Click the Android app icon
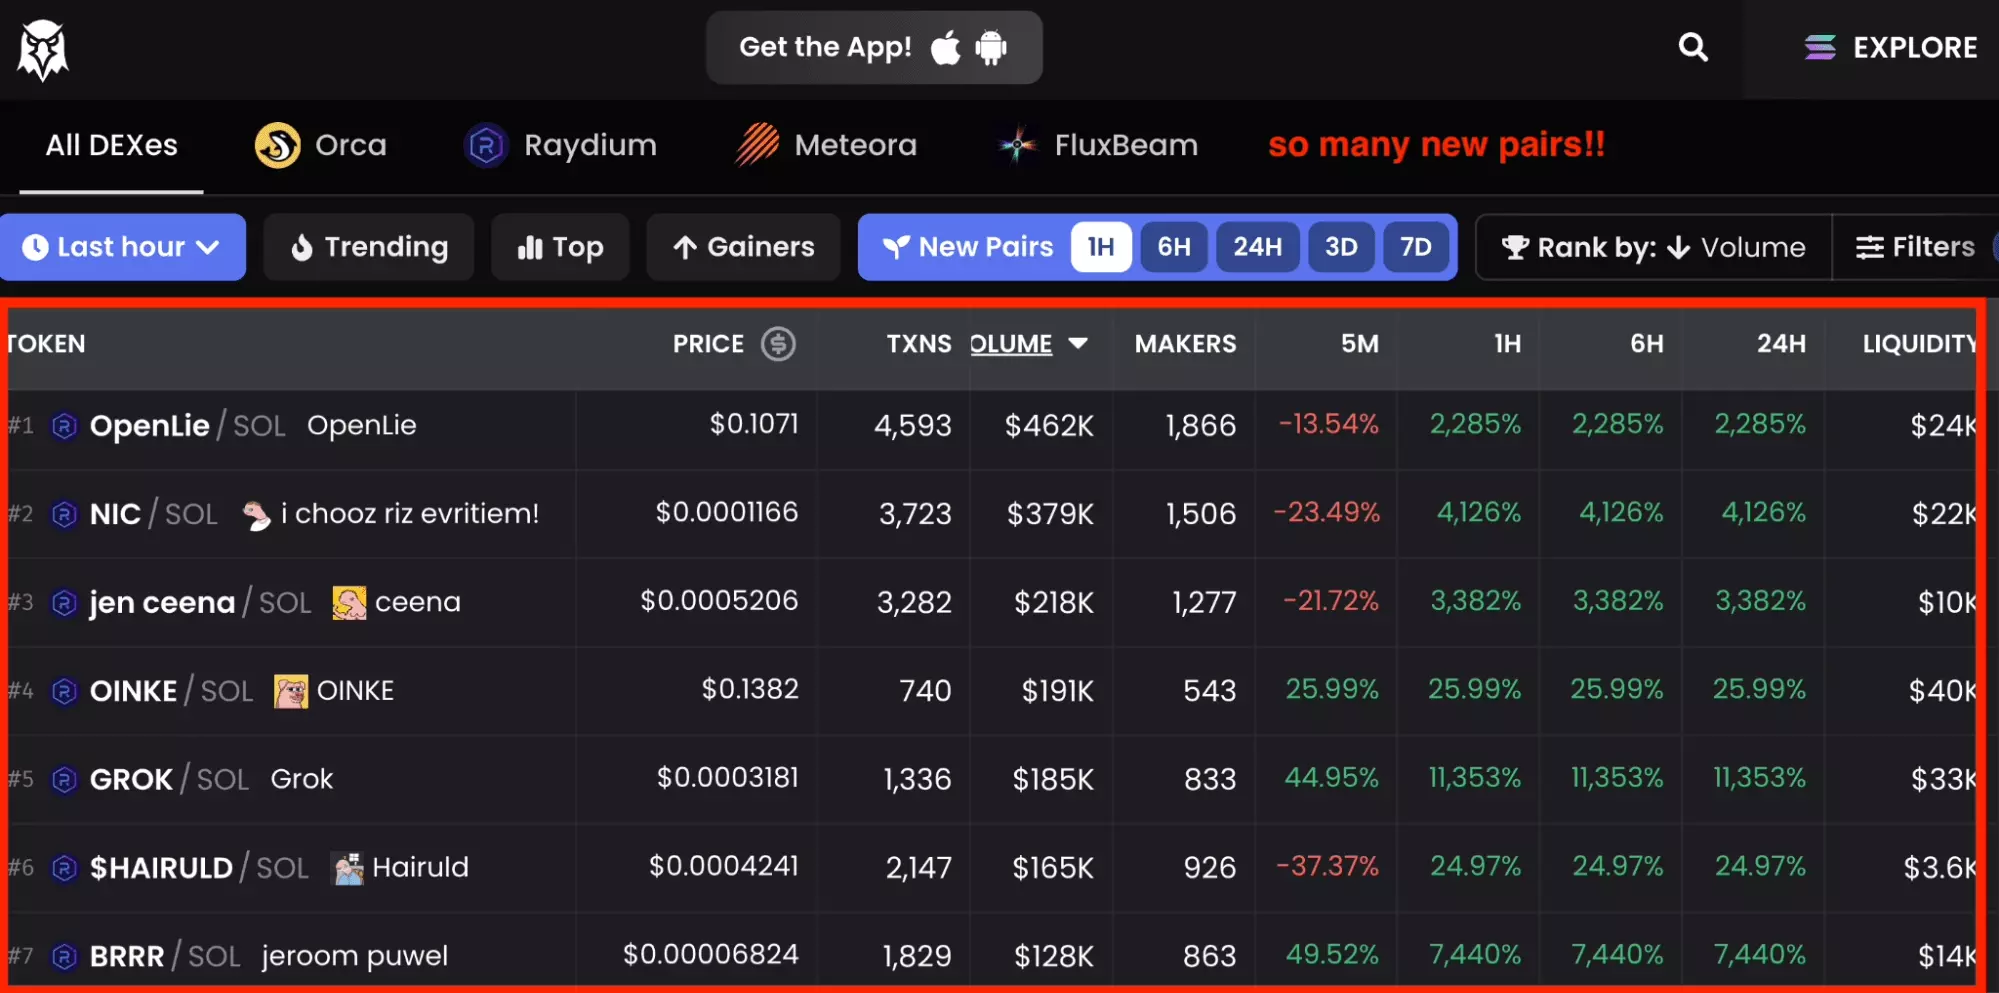 point(991,47)
